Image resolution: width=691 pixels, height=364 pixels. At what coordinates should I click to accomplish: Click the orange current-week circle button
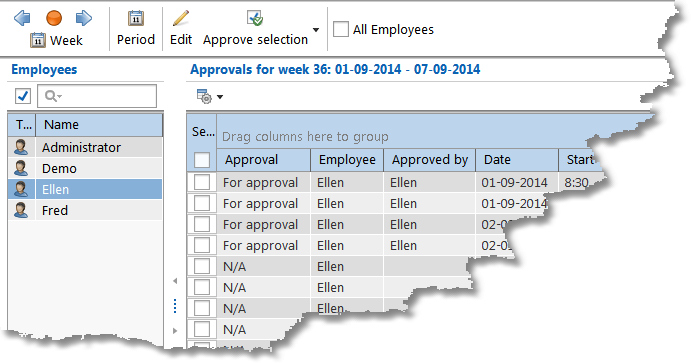tap(54, 18)
